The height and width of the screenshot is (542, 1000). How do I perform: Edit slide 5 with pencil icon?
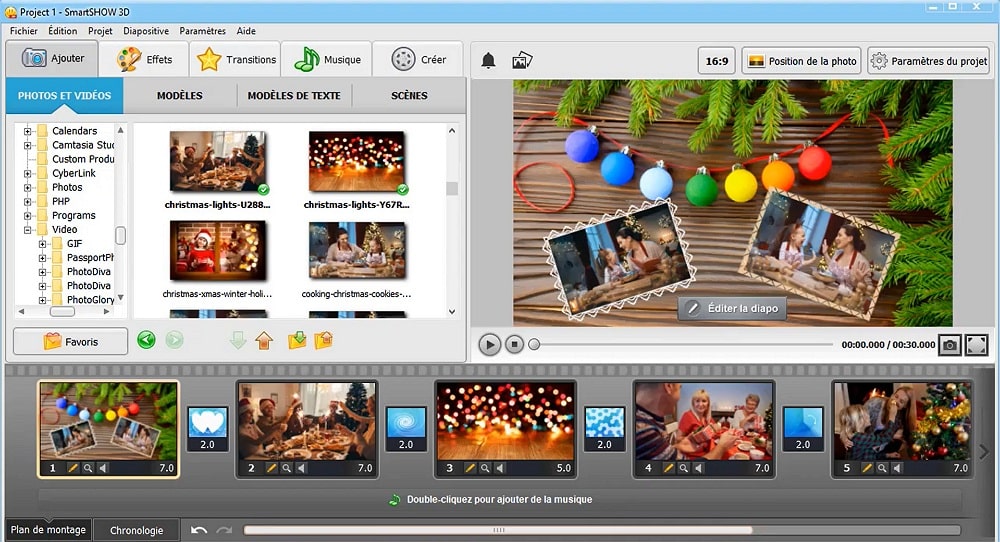point(867,468)
